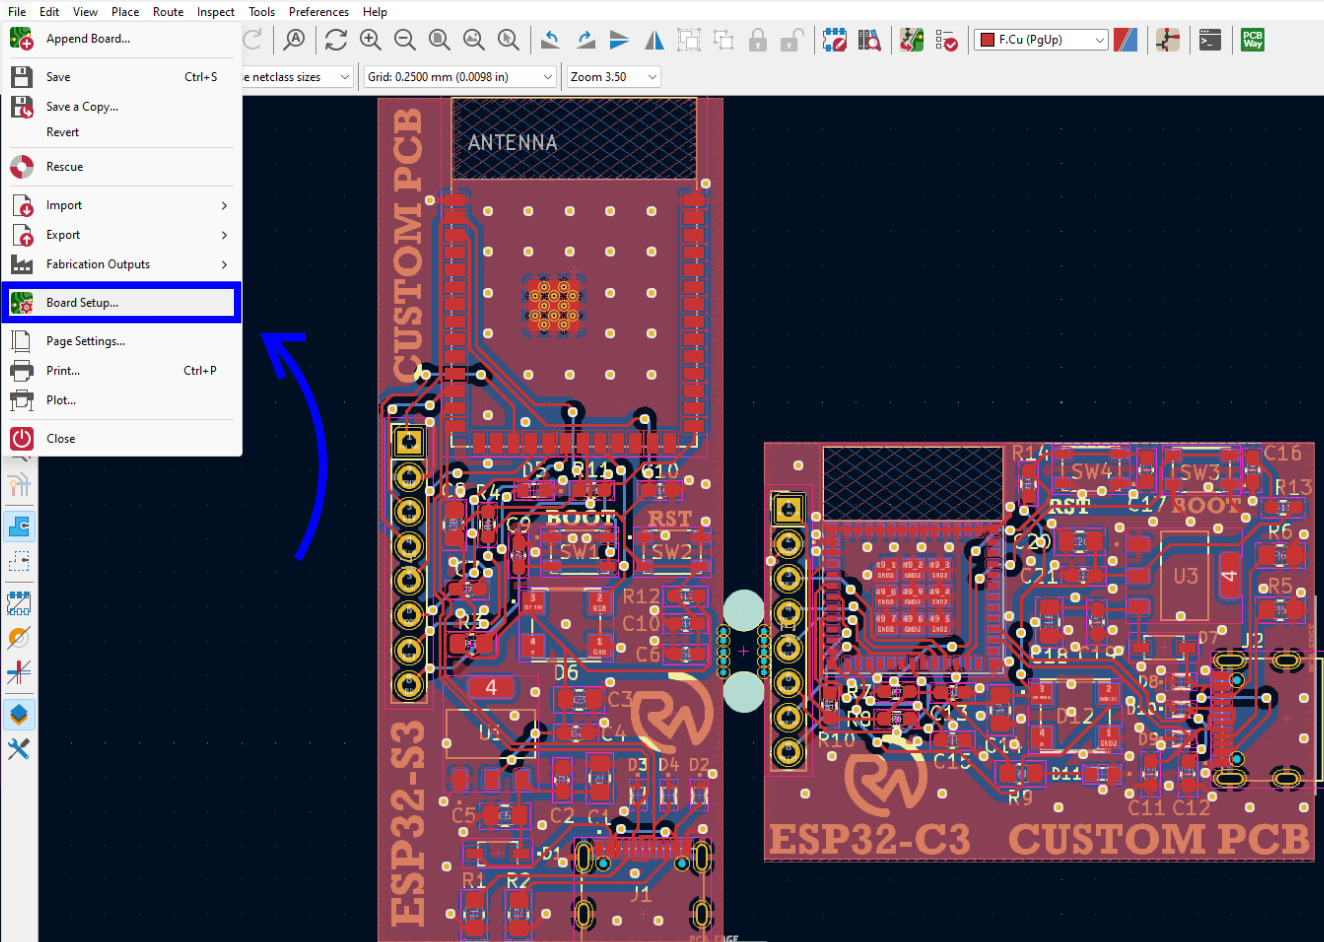
Task: Click the layer pair selector icon
Action: pos(1126,40)
